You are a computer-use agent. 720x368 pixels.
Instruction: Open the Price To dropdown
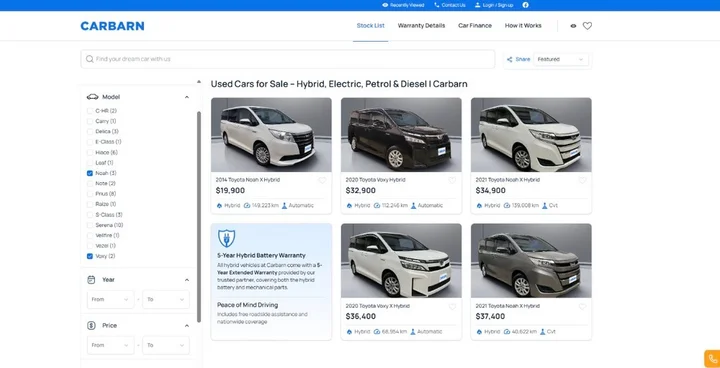pyautogui.click(x=166, y=345)
